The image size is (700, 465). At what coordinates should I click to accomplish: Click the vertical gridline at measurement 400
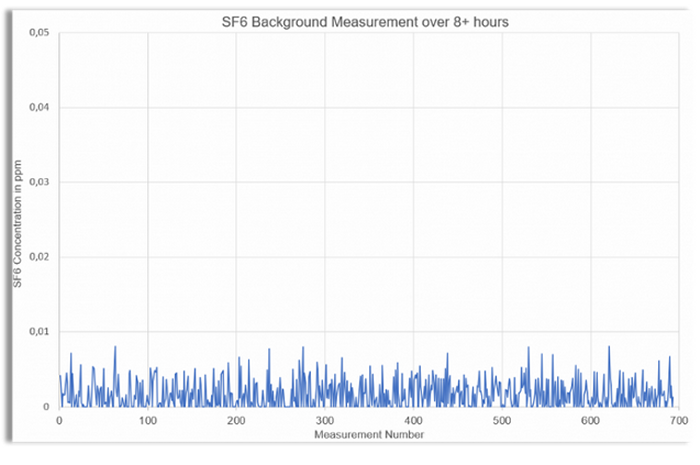coord(414,200)
